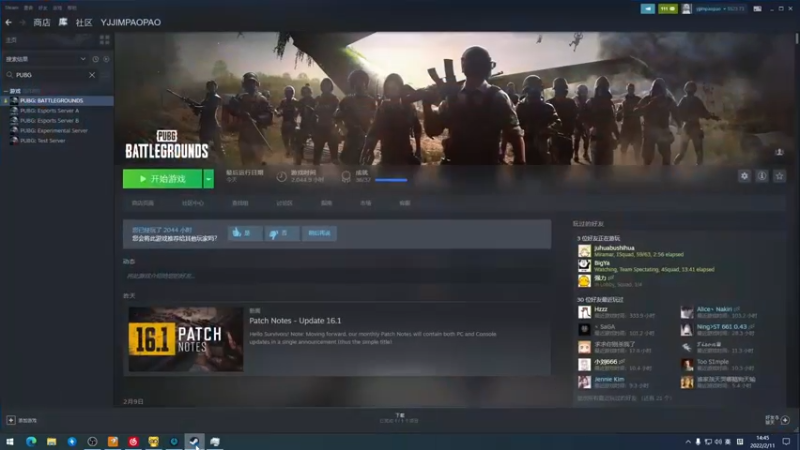Clear the PUBG search with X
The height and width of the screenshot is (450, 800).
pos(92,75)
